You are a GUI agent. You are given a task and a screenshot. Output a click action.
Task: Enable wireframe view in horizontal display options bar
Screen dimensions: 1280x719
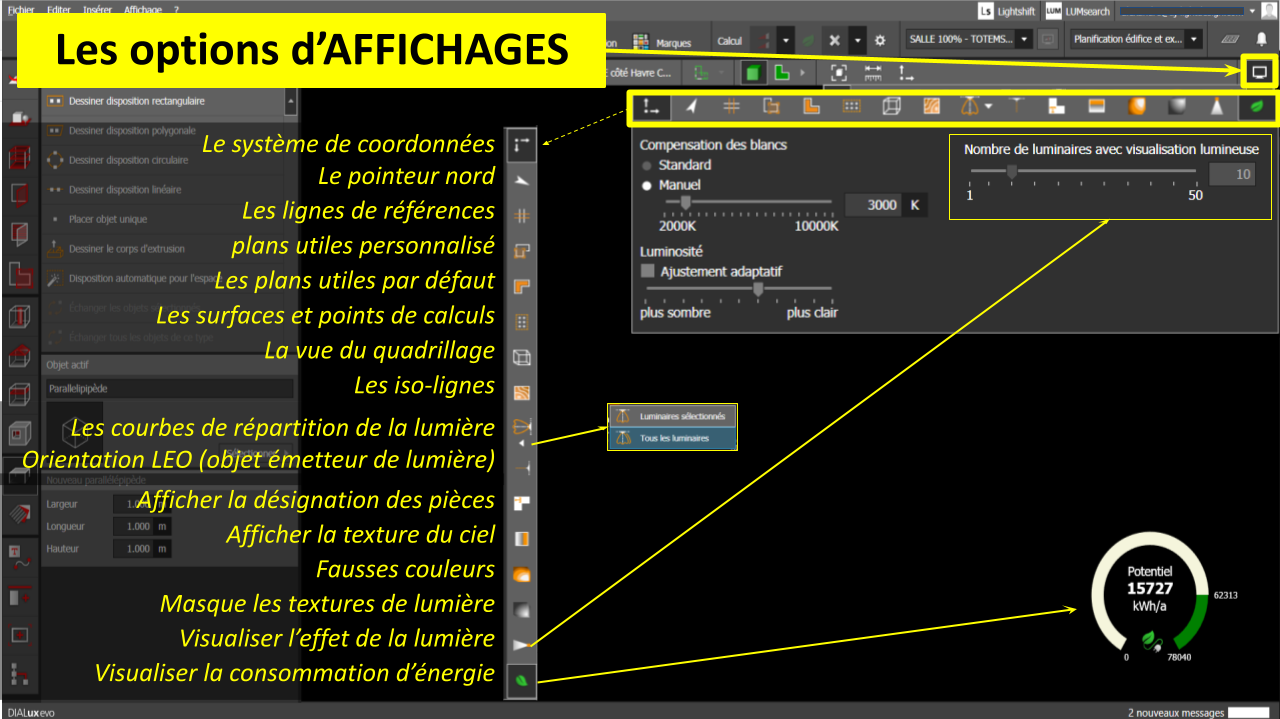point(891,107)
